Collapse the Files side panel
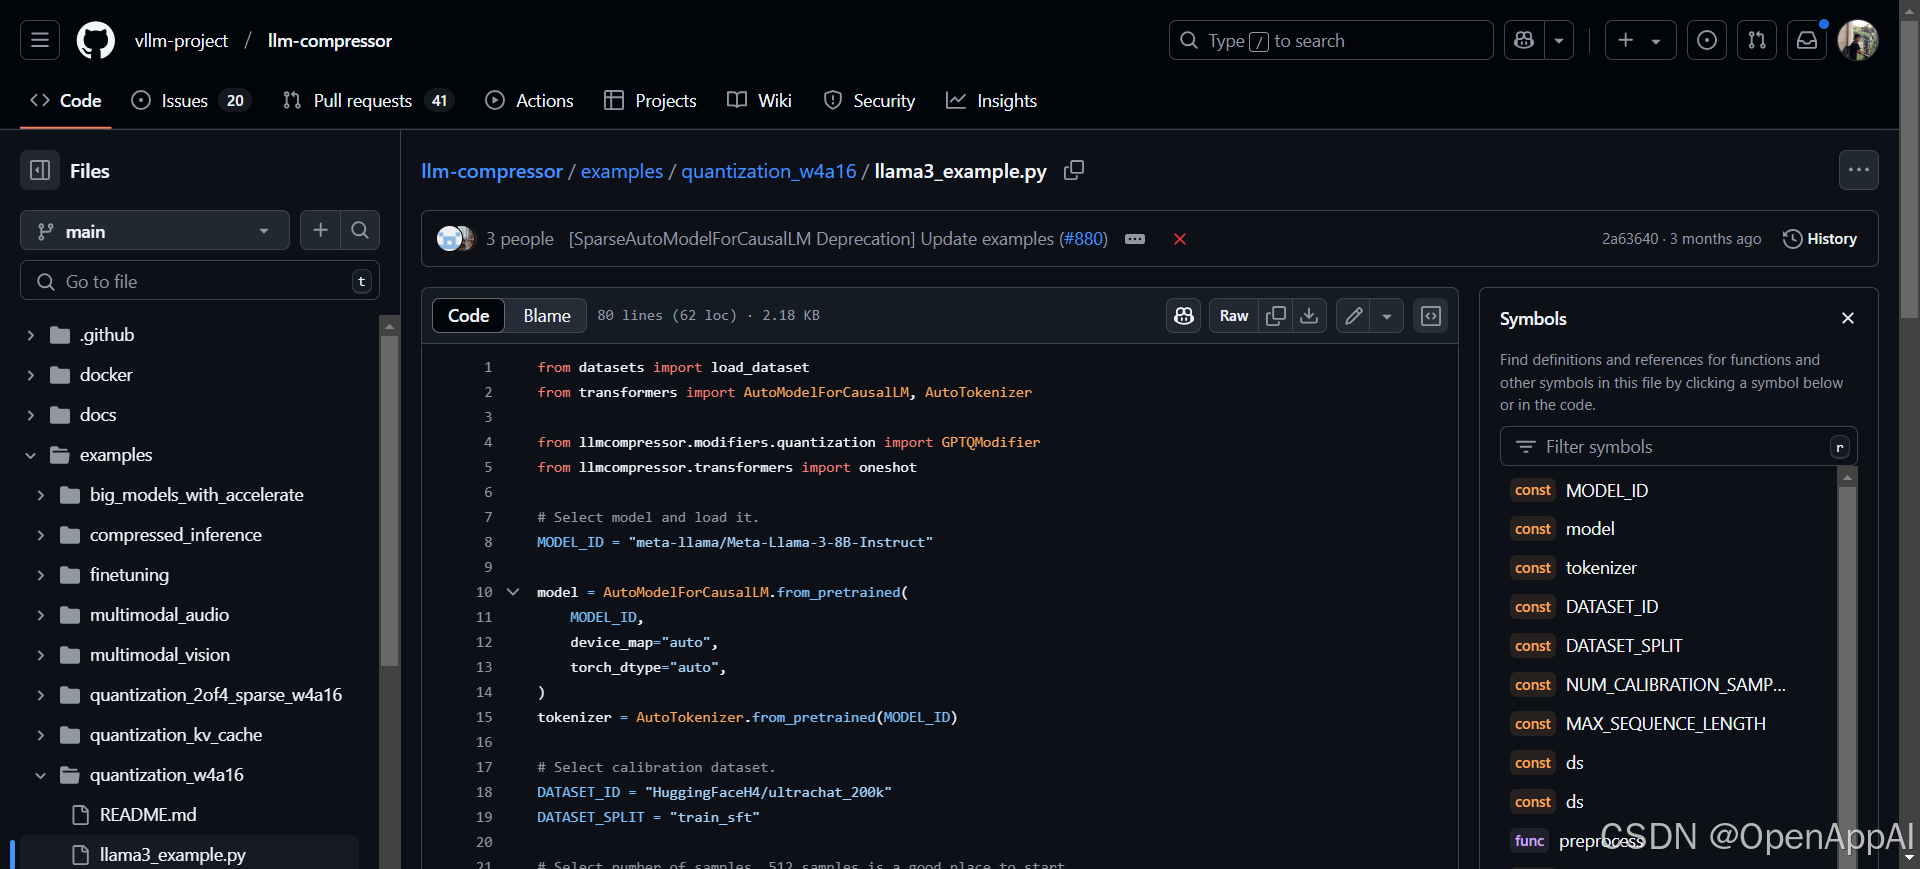Image resolution: width=1920 pixels, height=869 pixels. [40, 170]
